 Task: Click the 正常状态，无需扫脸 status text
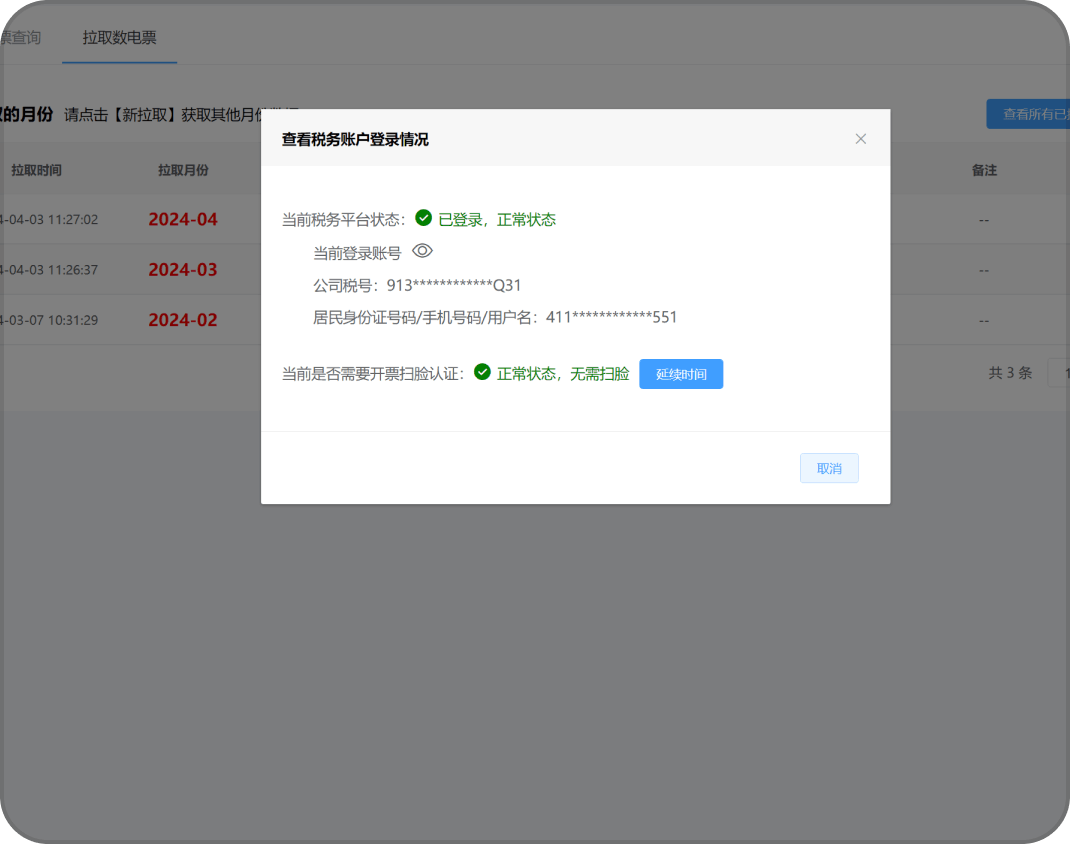click(x=563, y=374)
